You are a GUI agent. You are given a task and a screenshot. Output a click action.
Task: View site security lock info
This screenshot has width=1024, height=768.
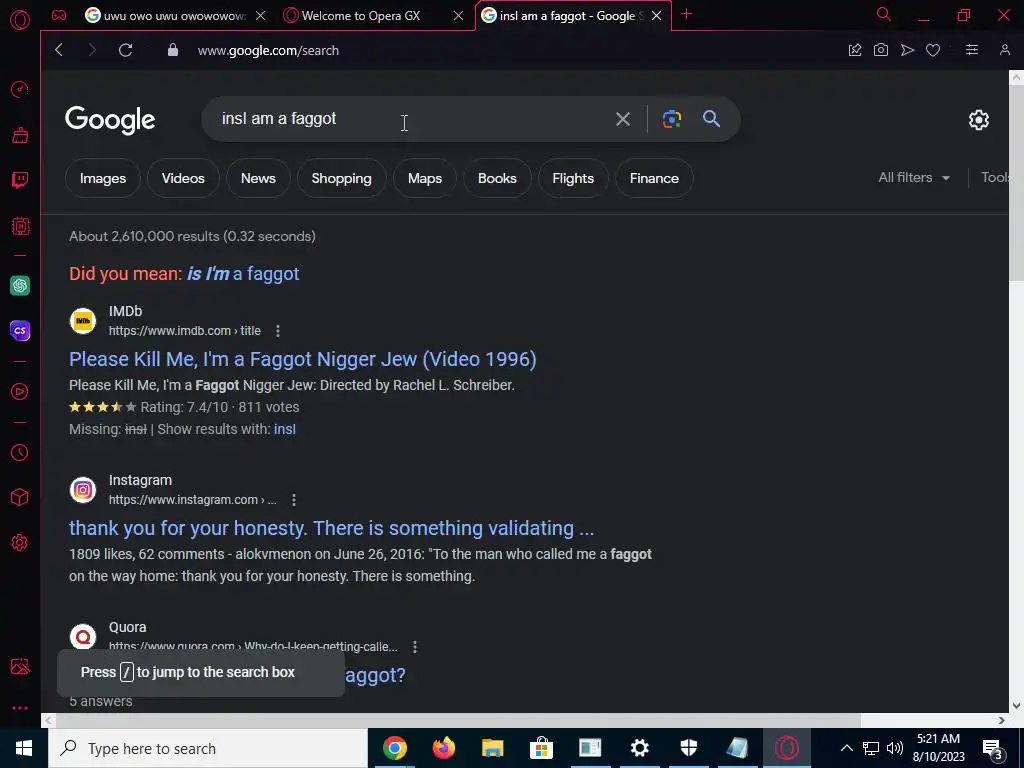[x=173, y=50]
